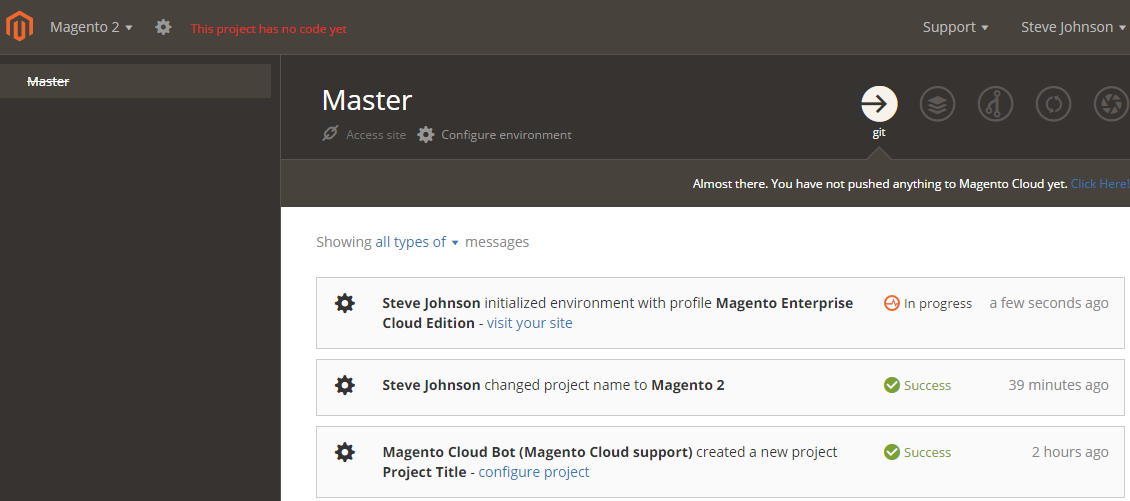Screen dimensions: 1130x501
Task: Click gear icon on initialized environment message
Action: (x=345, y=303)
